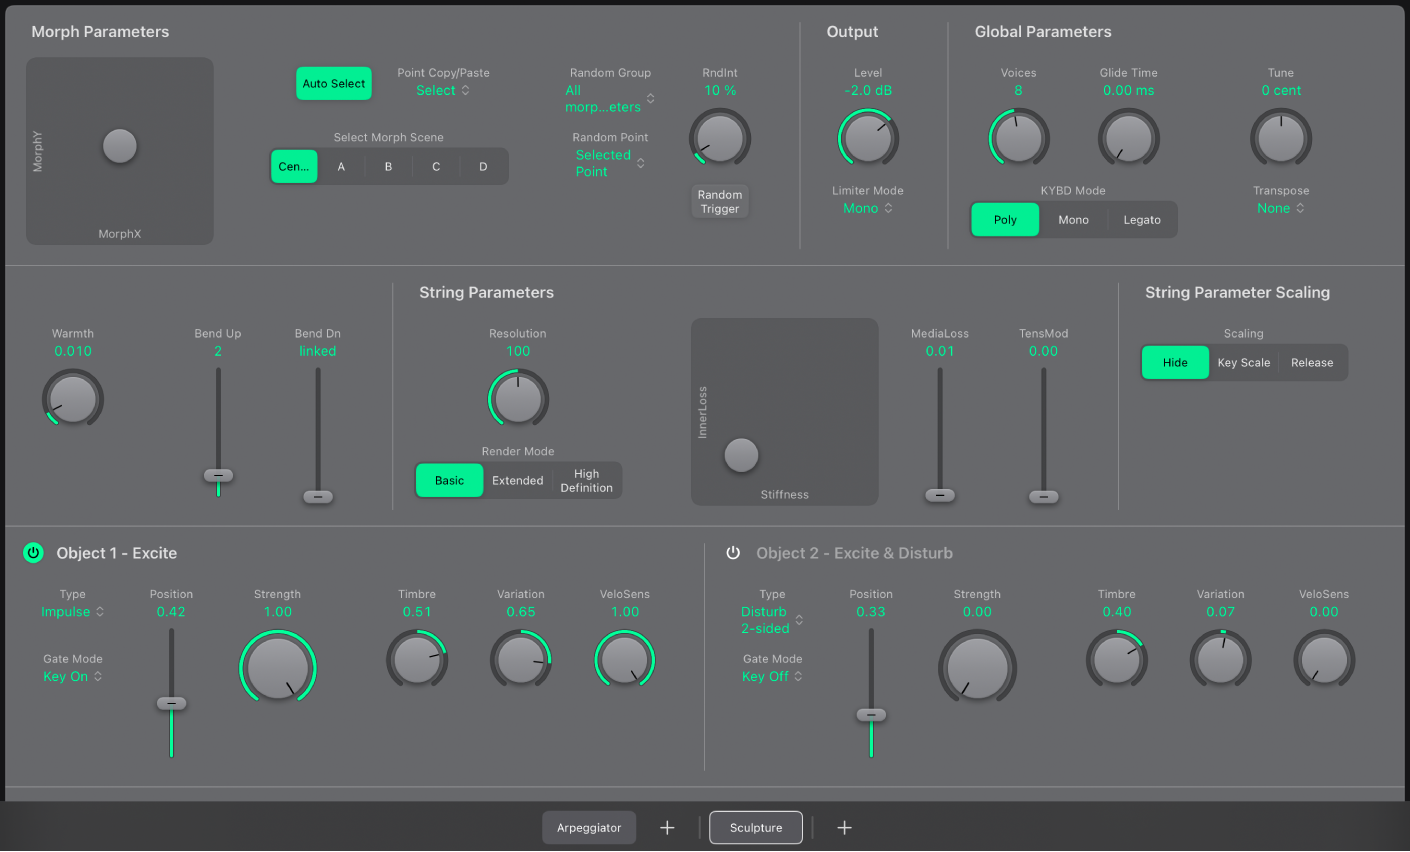Click the Key Scale scaling button
Viewport: 1410px width, 852px height.
(x=1243, y=363)
